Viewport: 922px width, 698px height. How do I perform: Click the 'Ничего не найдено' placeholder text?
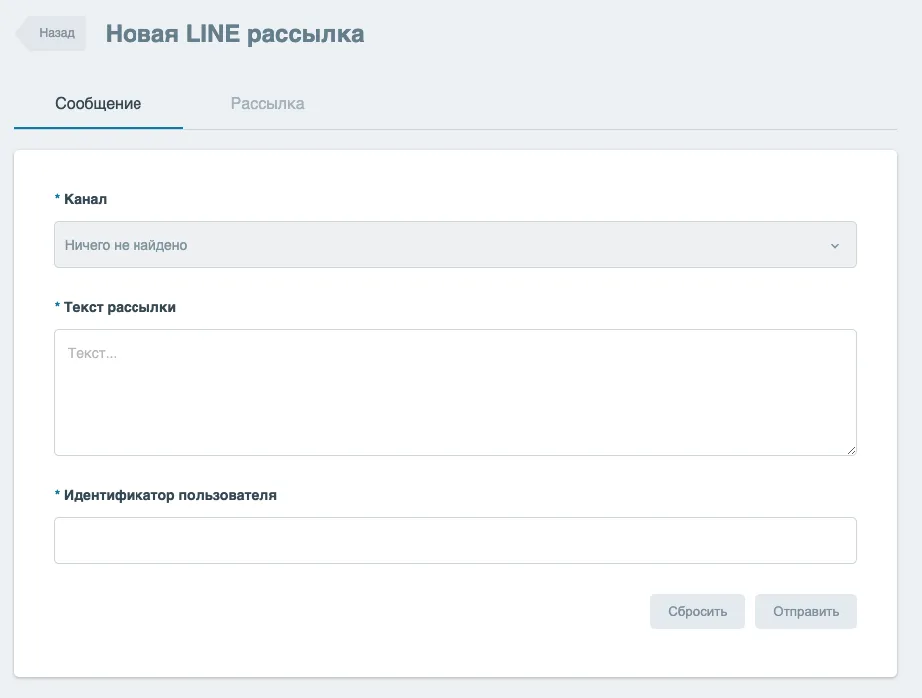pos(126,245)
